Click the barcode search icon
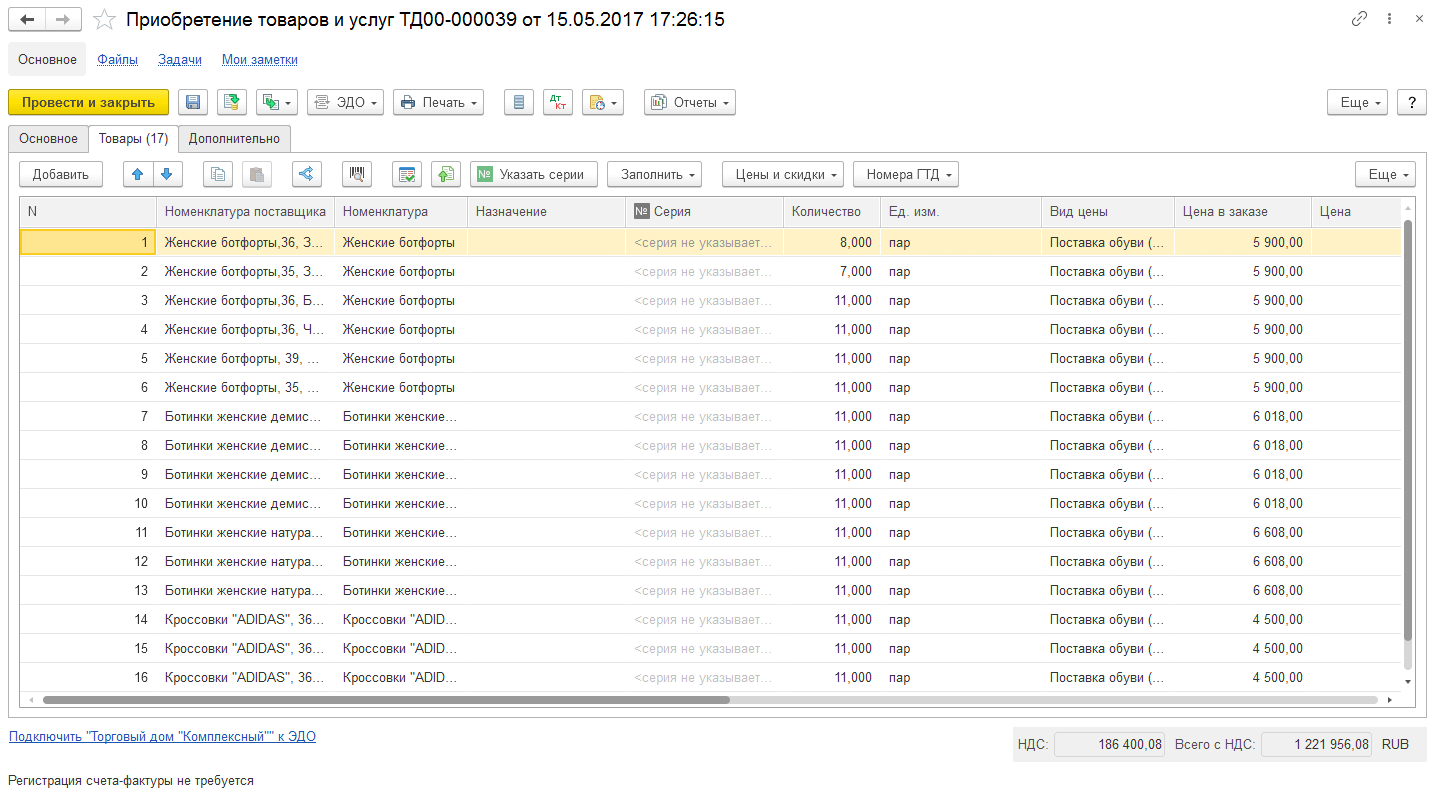1443x794 pixels. [356, 174]
